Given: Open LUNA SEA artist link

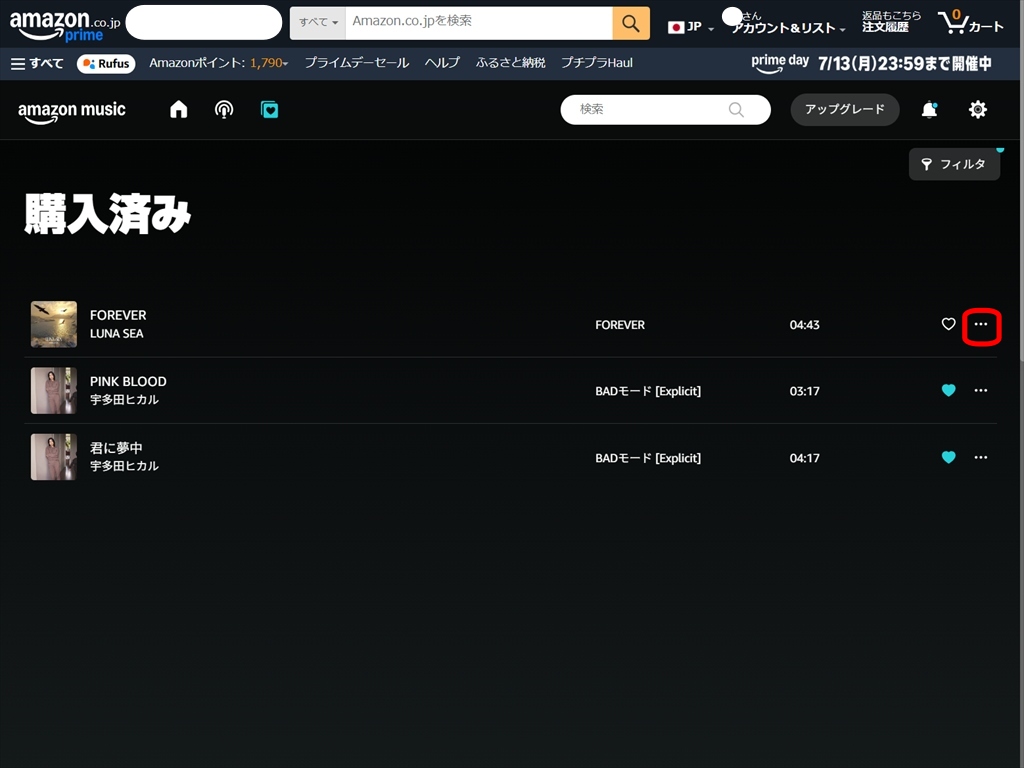Looking at the screenshot, I should point(116,334).
